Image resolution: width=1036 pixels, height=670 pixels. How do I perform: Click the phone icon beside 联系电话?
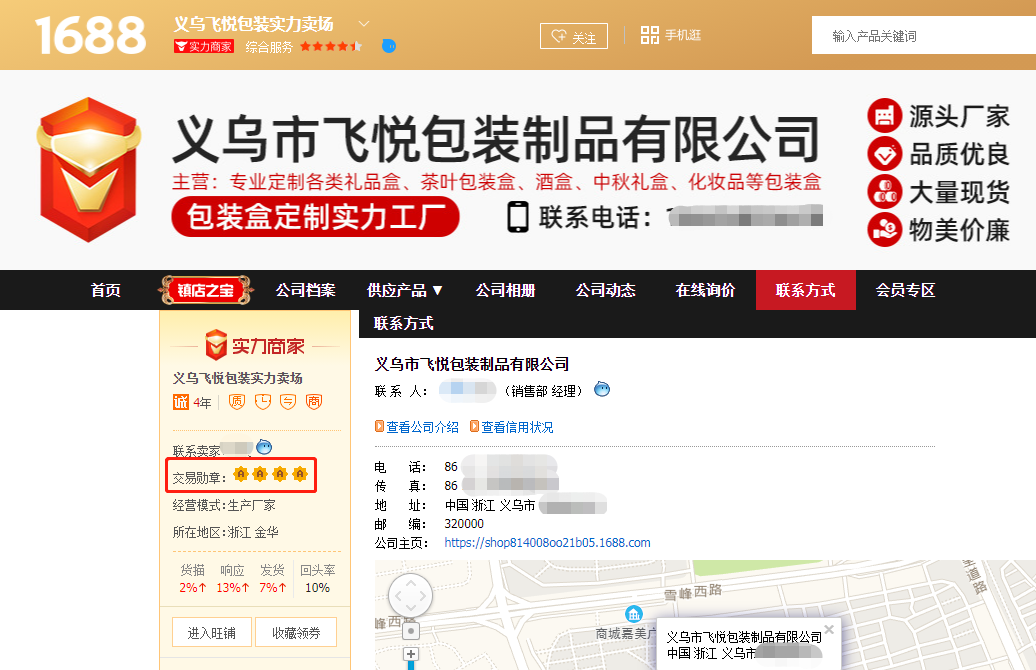518,217
